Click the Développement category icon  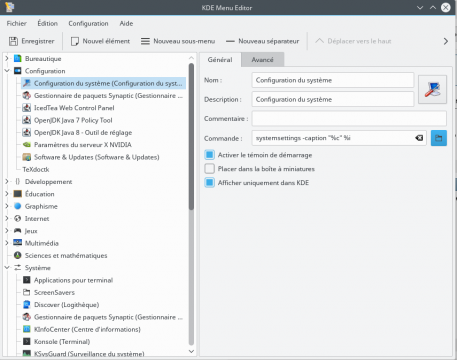pos(18,182)
